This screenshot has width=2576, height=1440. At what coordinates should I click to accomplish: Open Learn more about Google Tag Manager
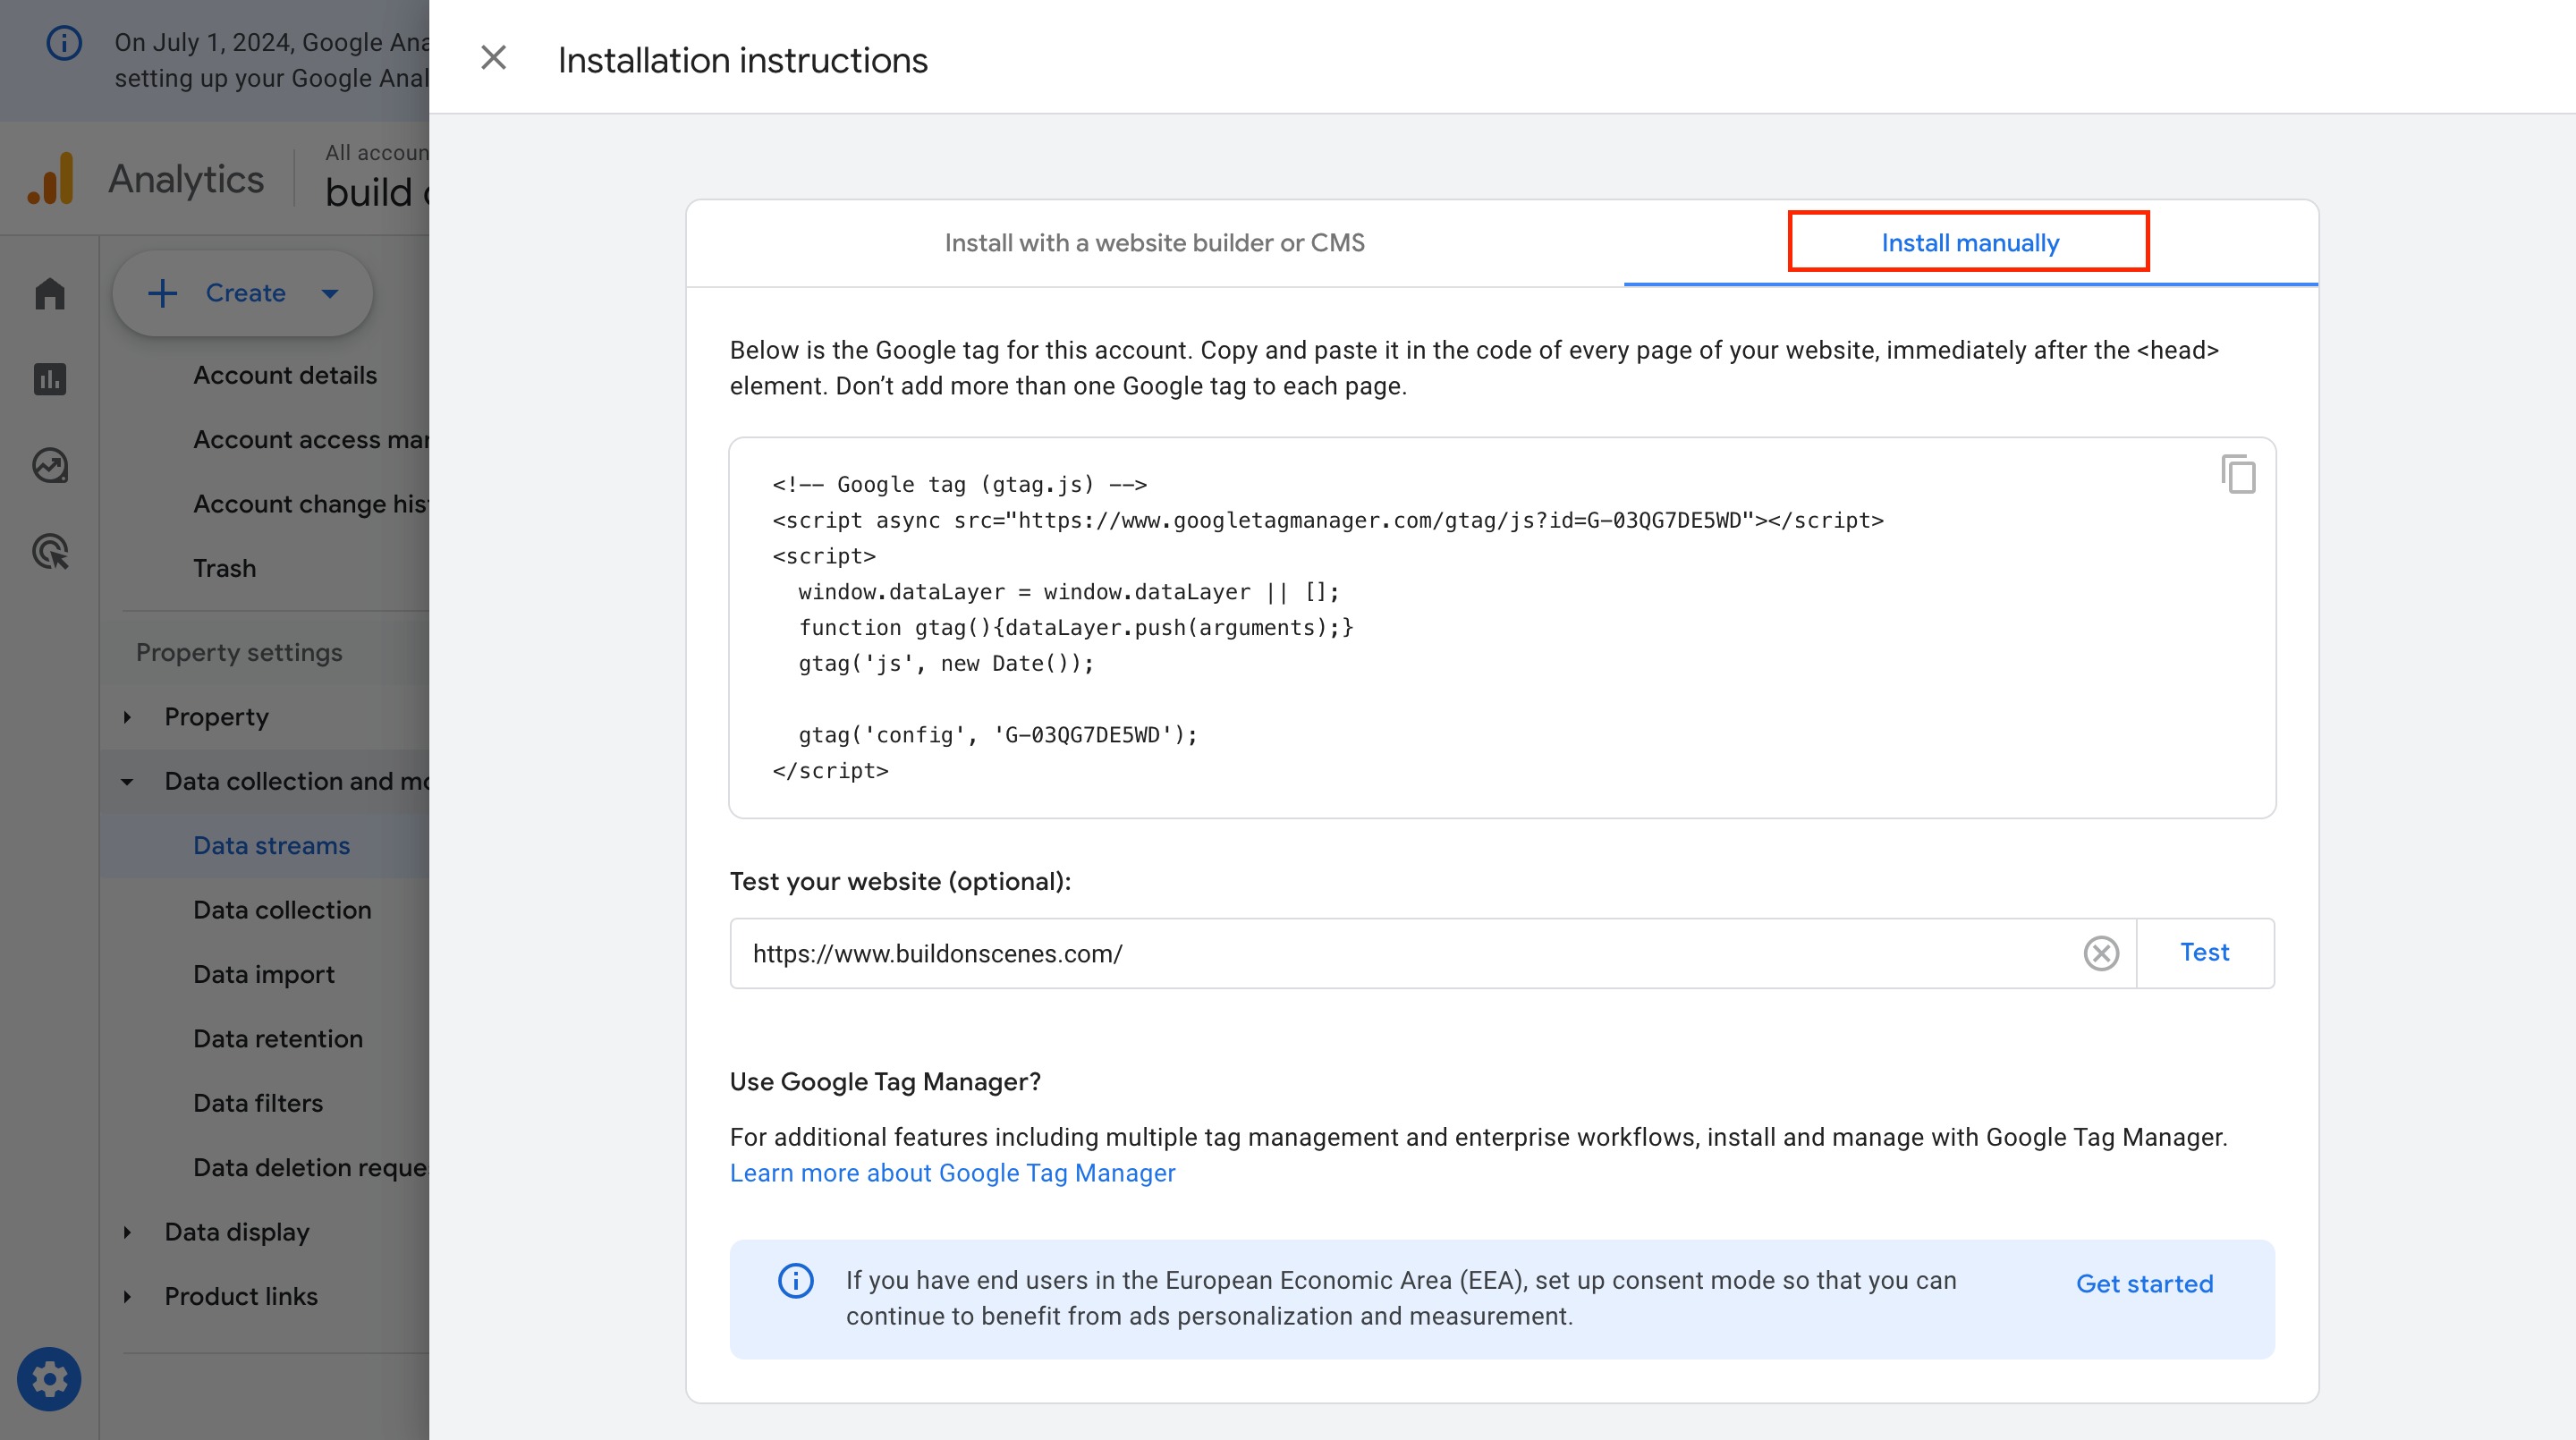tap(952, 1173)
